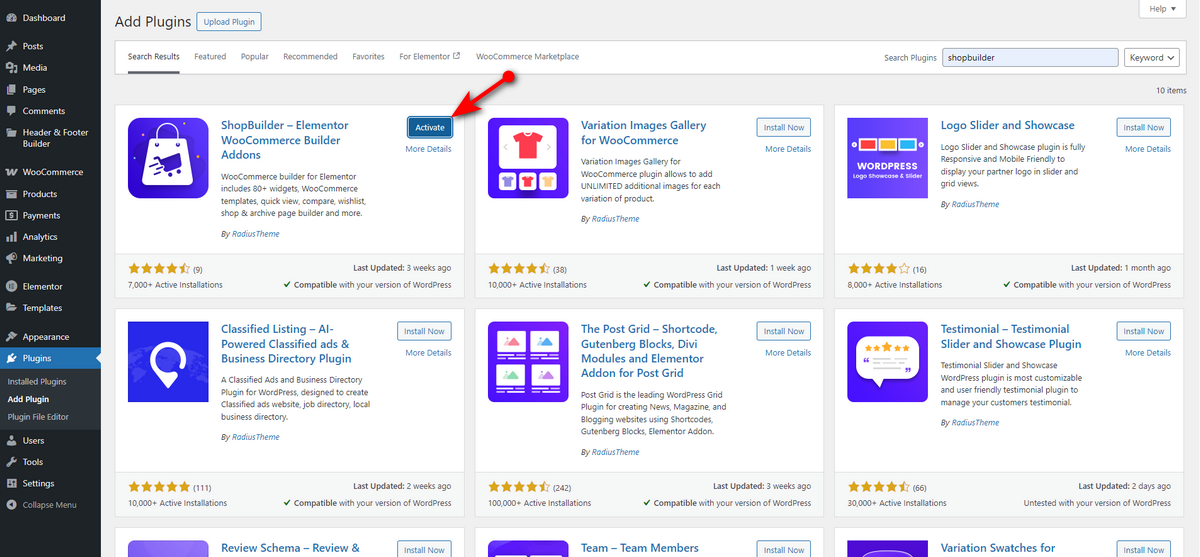Click the Header & Footer Builder icon
The height and width of the screenshot is (557, 1200).
(x=11, y=132)
